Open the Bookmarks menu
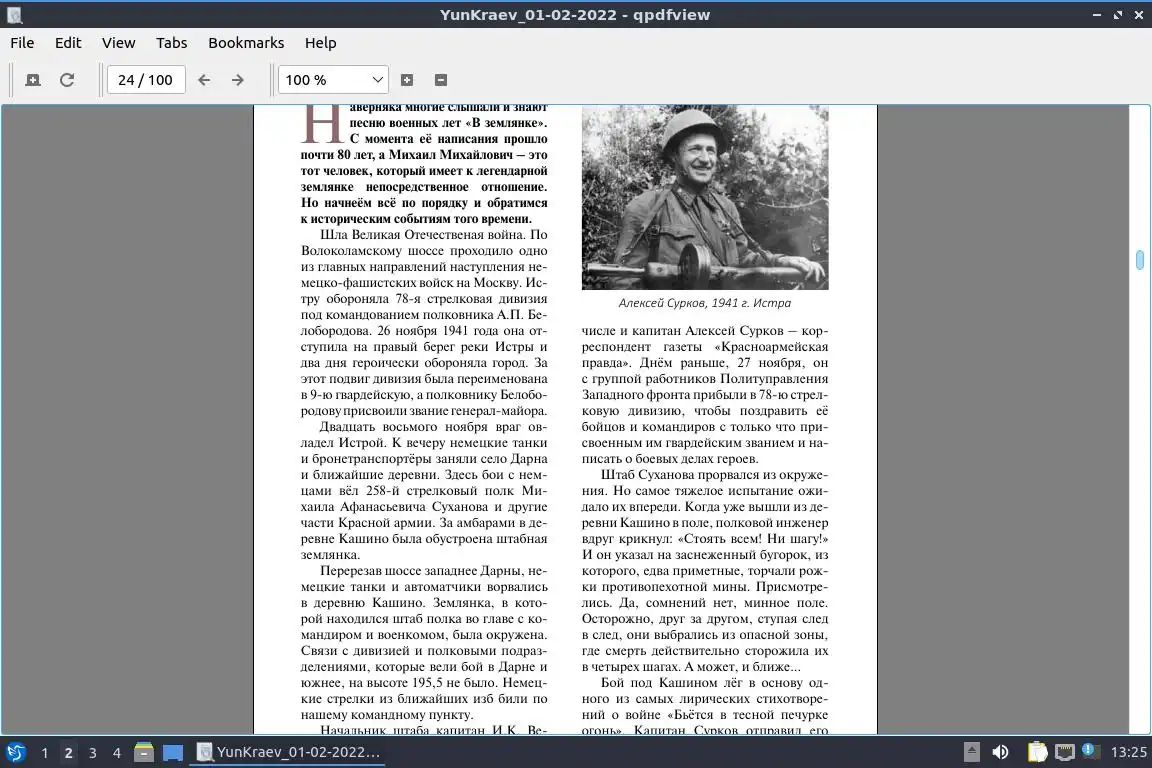 (x=246, y=43)
